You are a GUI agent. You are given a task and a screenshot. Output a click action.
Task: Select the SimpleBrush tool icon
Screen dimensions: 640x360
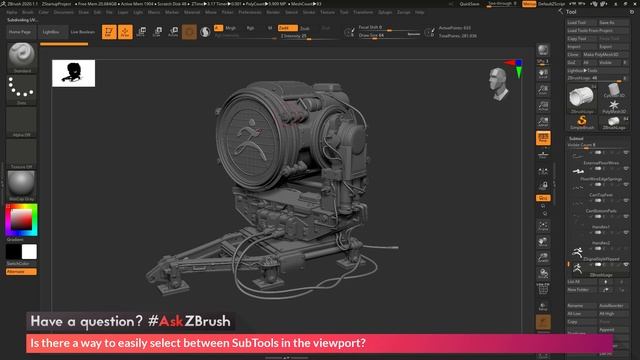point(582,122)
